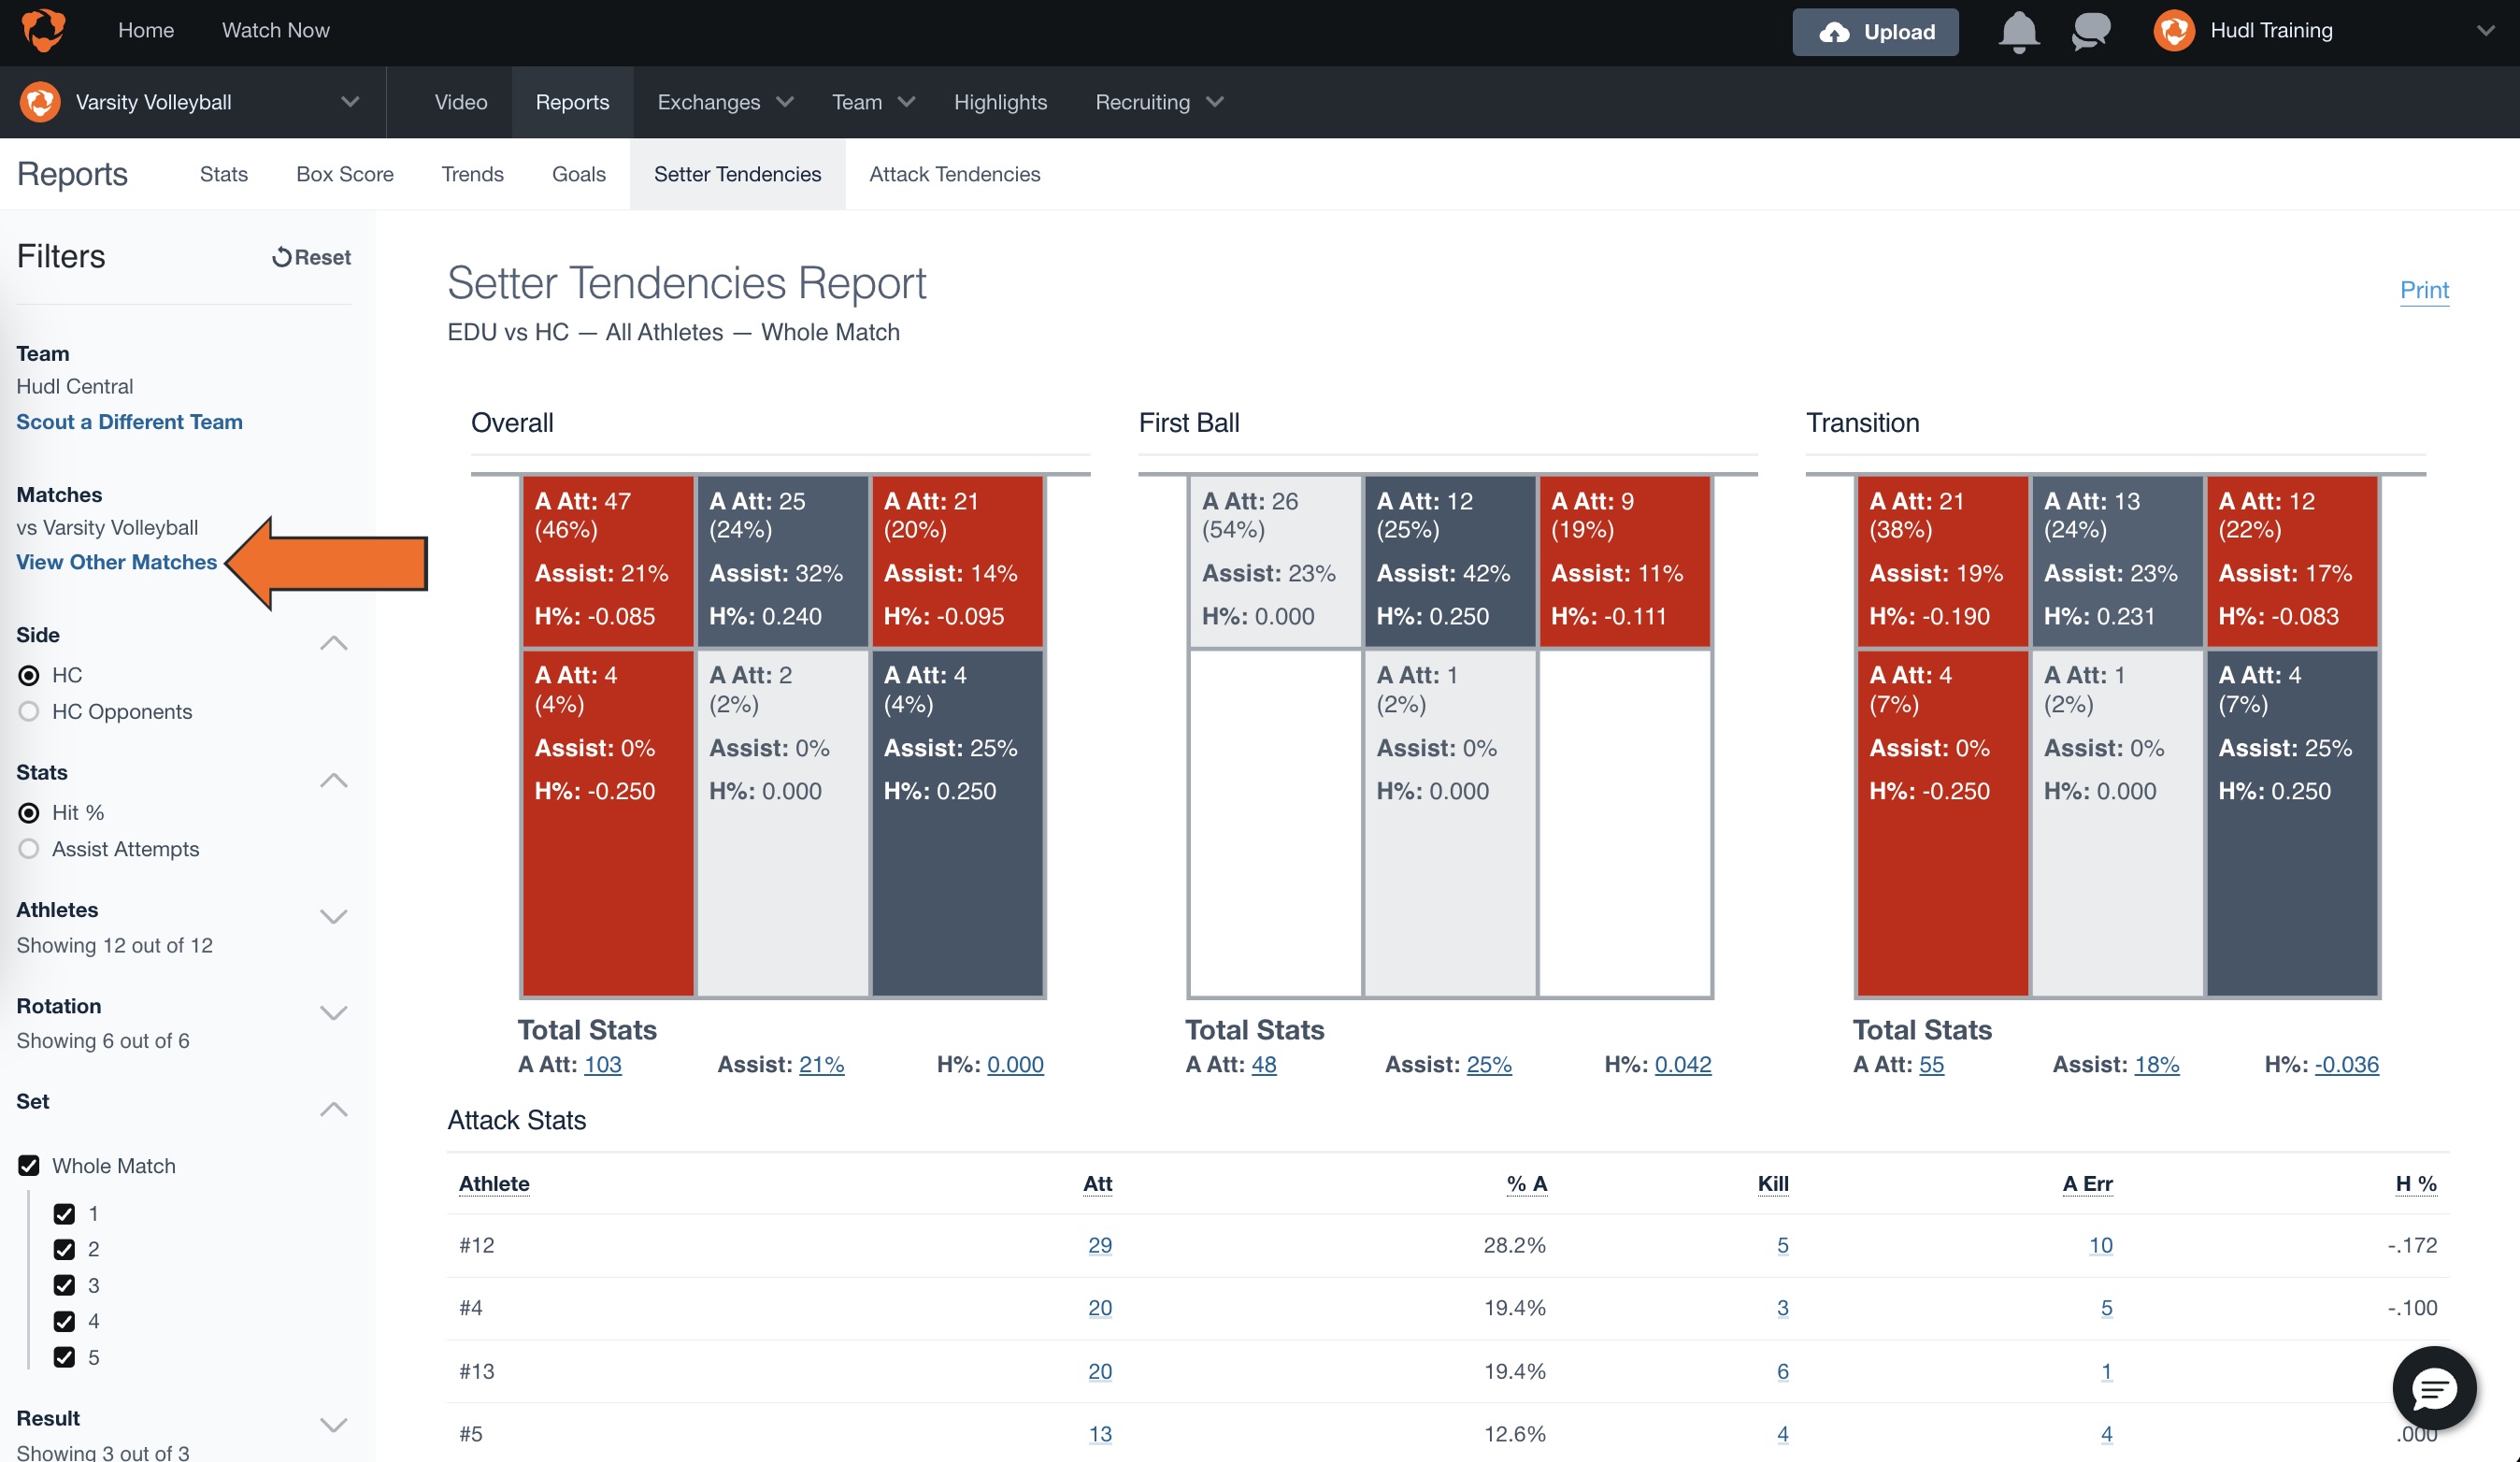Expand the Athletes filter section
Image resolution: width=2520 pixels, height=1462 pixels.
tap(333, 916)
